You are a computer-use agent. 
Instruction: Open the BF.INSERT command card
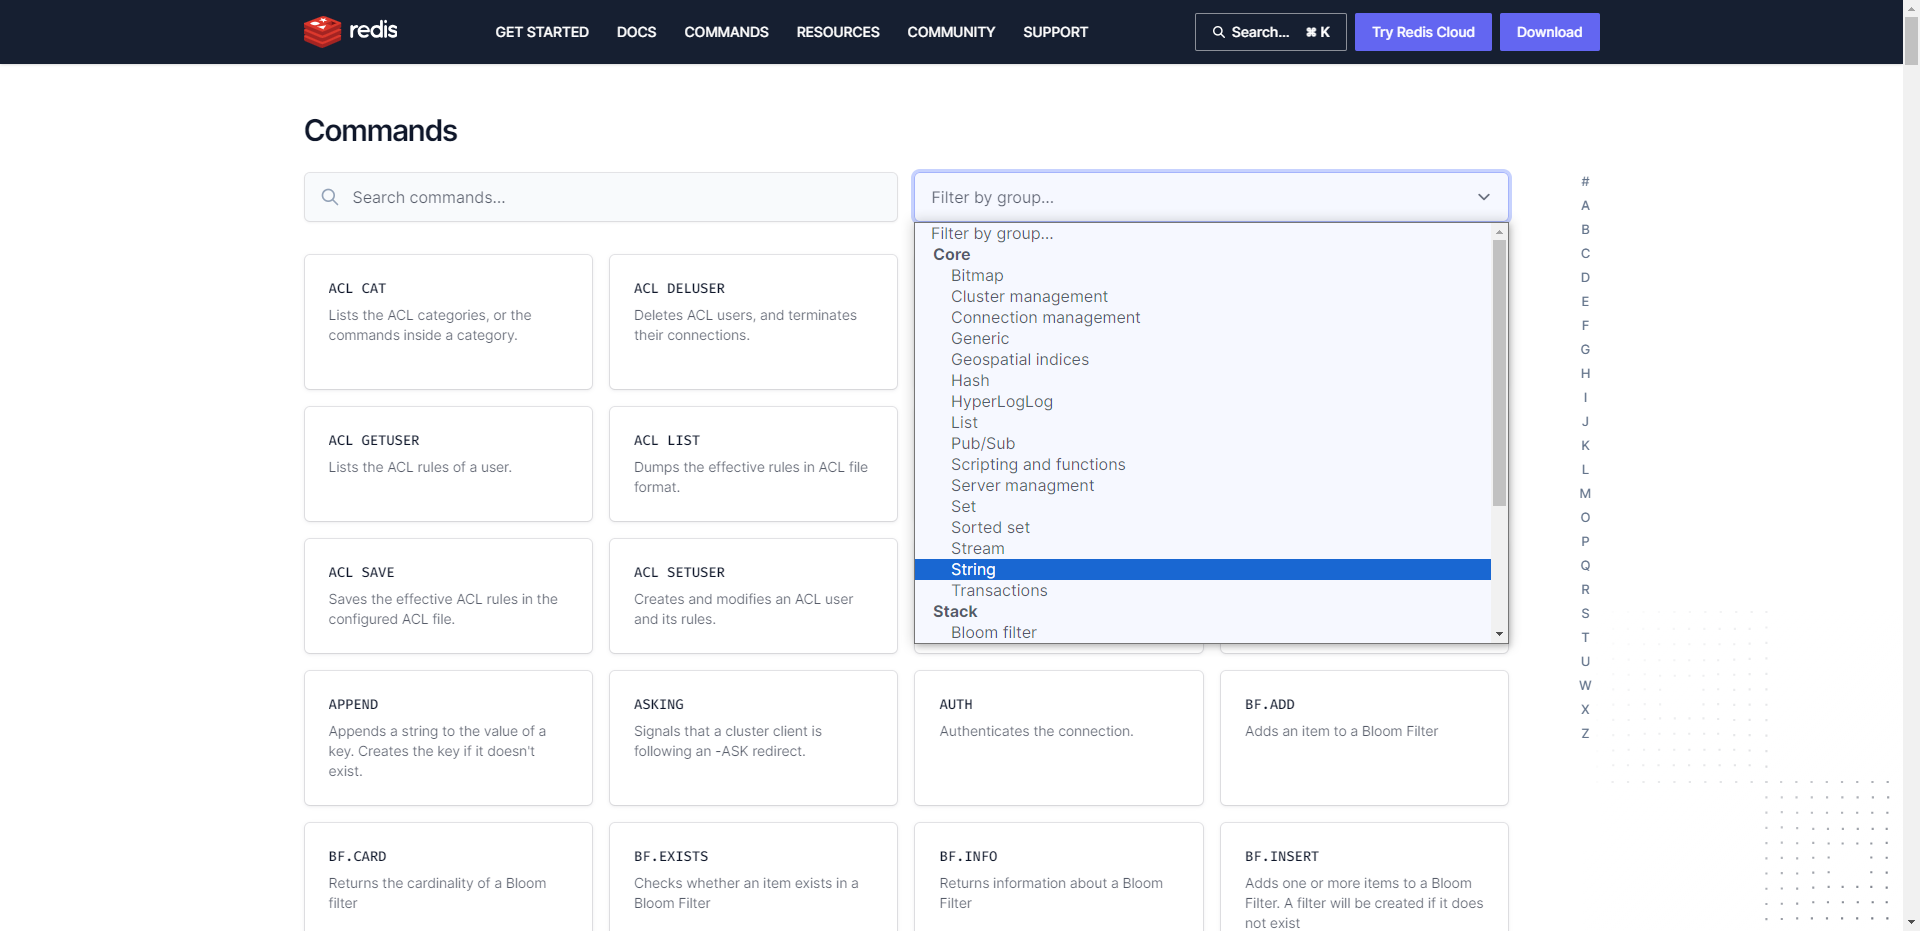click(1364, 877)
